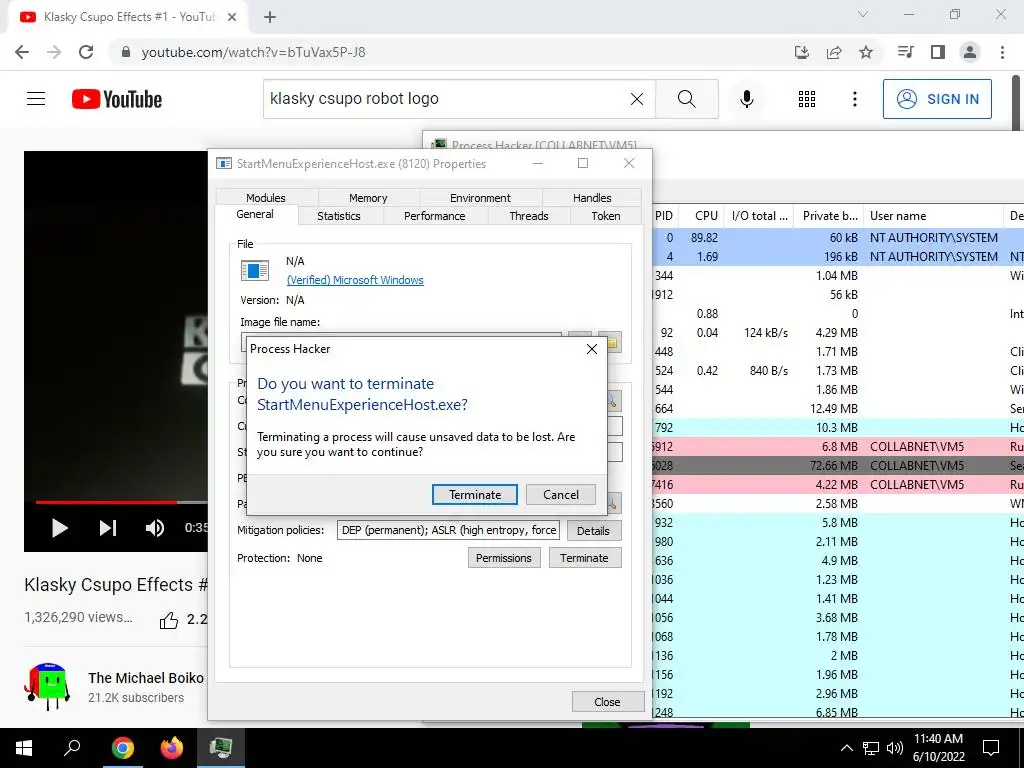Open the Statistics tab
Image resolution: width=1024 pixels, height=768 pixels.
[x=339, y=216]
